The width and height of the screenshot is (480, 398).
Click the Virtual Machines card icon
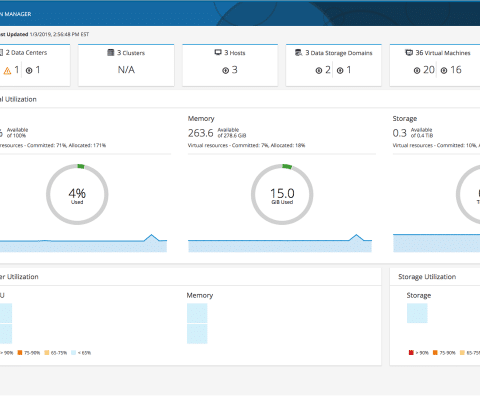pos(409,53)
